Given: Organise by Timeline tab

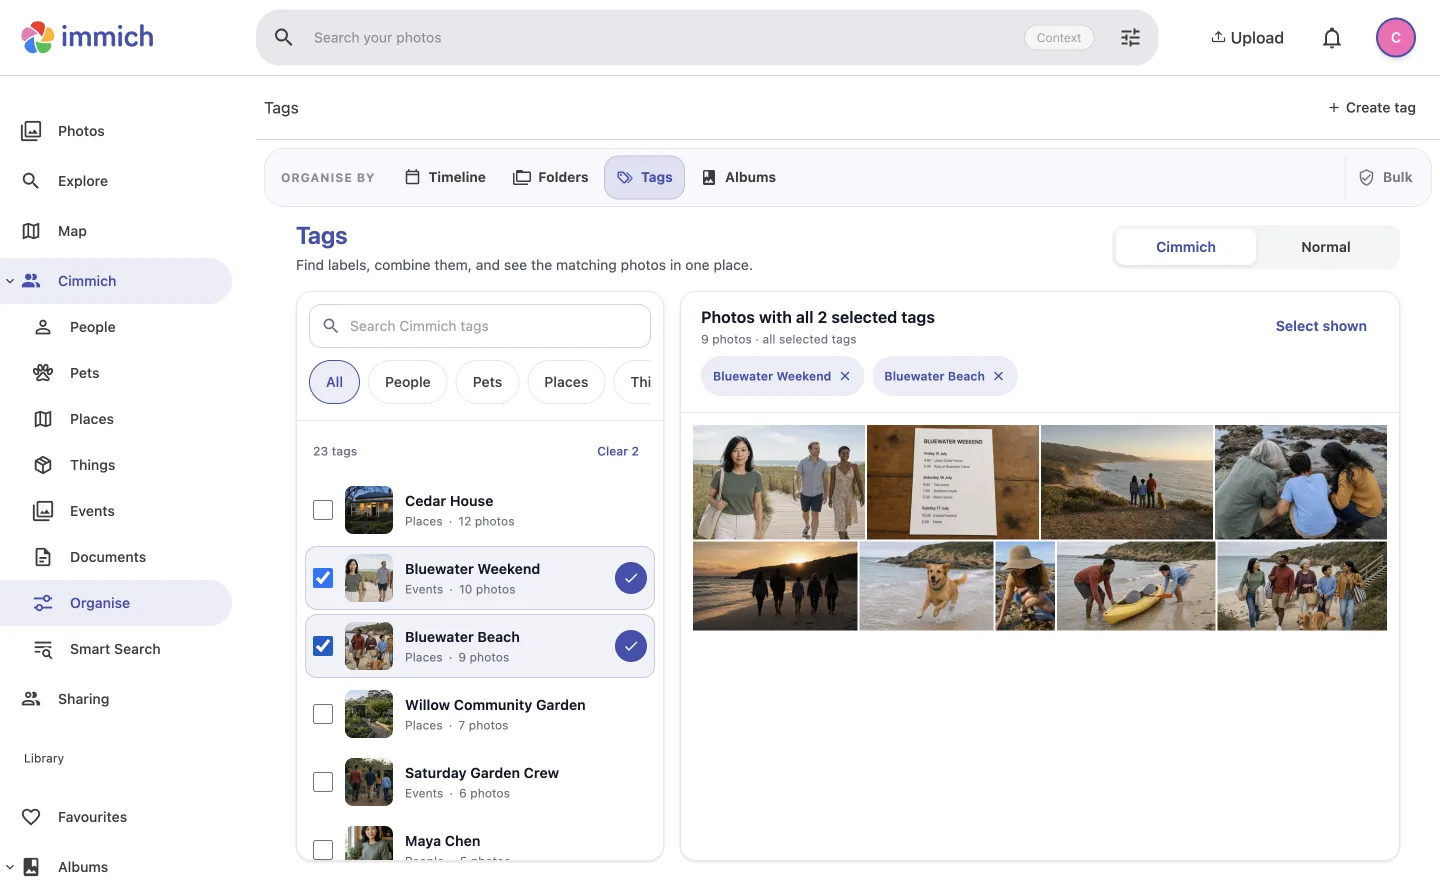Looking at the screenshot, I should click(x=445, y=177).
